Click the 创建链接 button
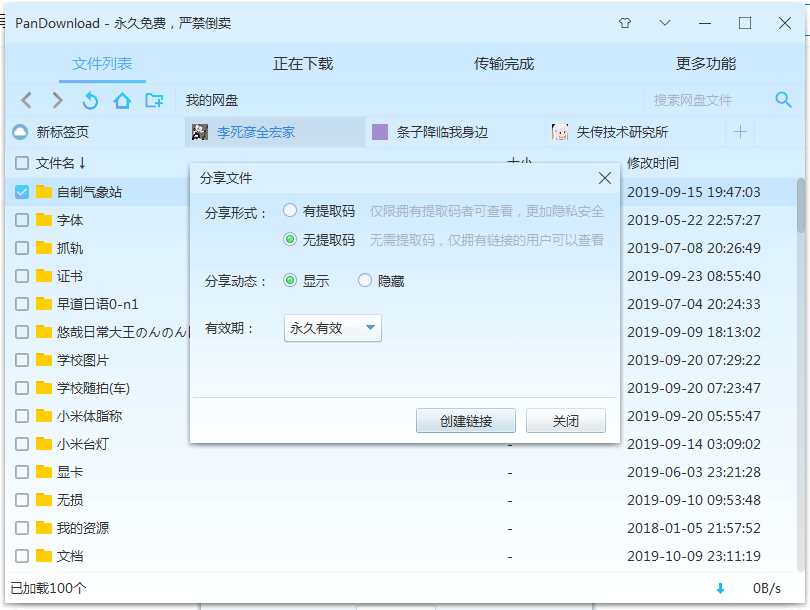Viewport: 810px width, 610px height. [464, 420]
